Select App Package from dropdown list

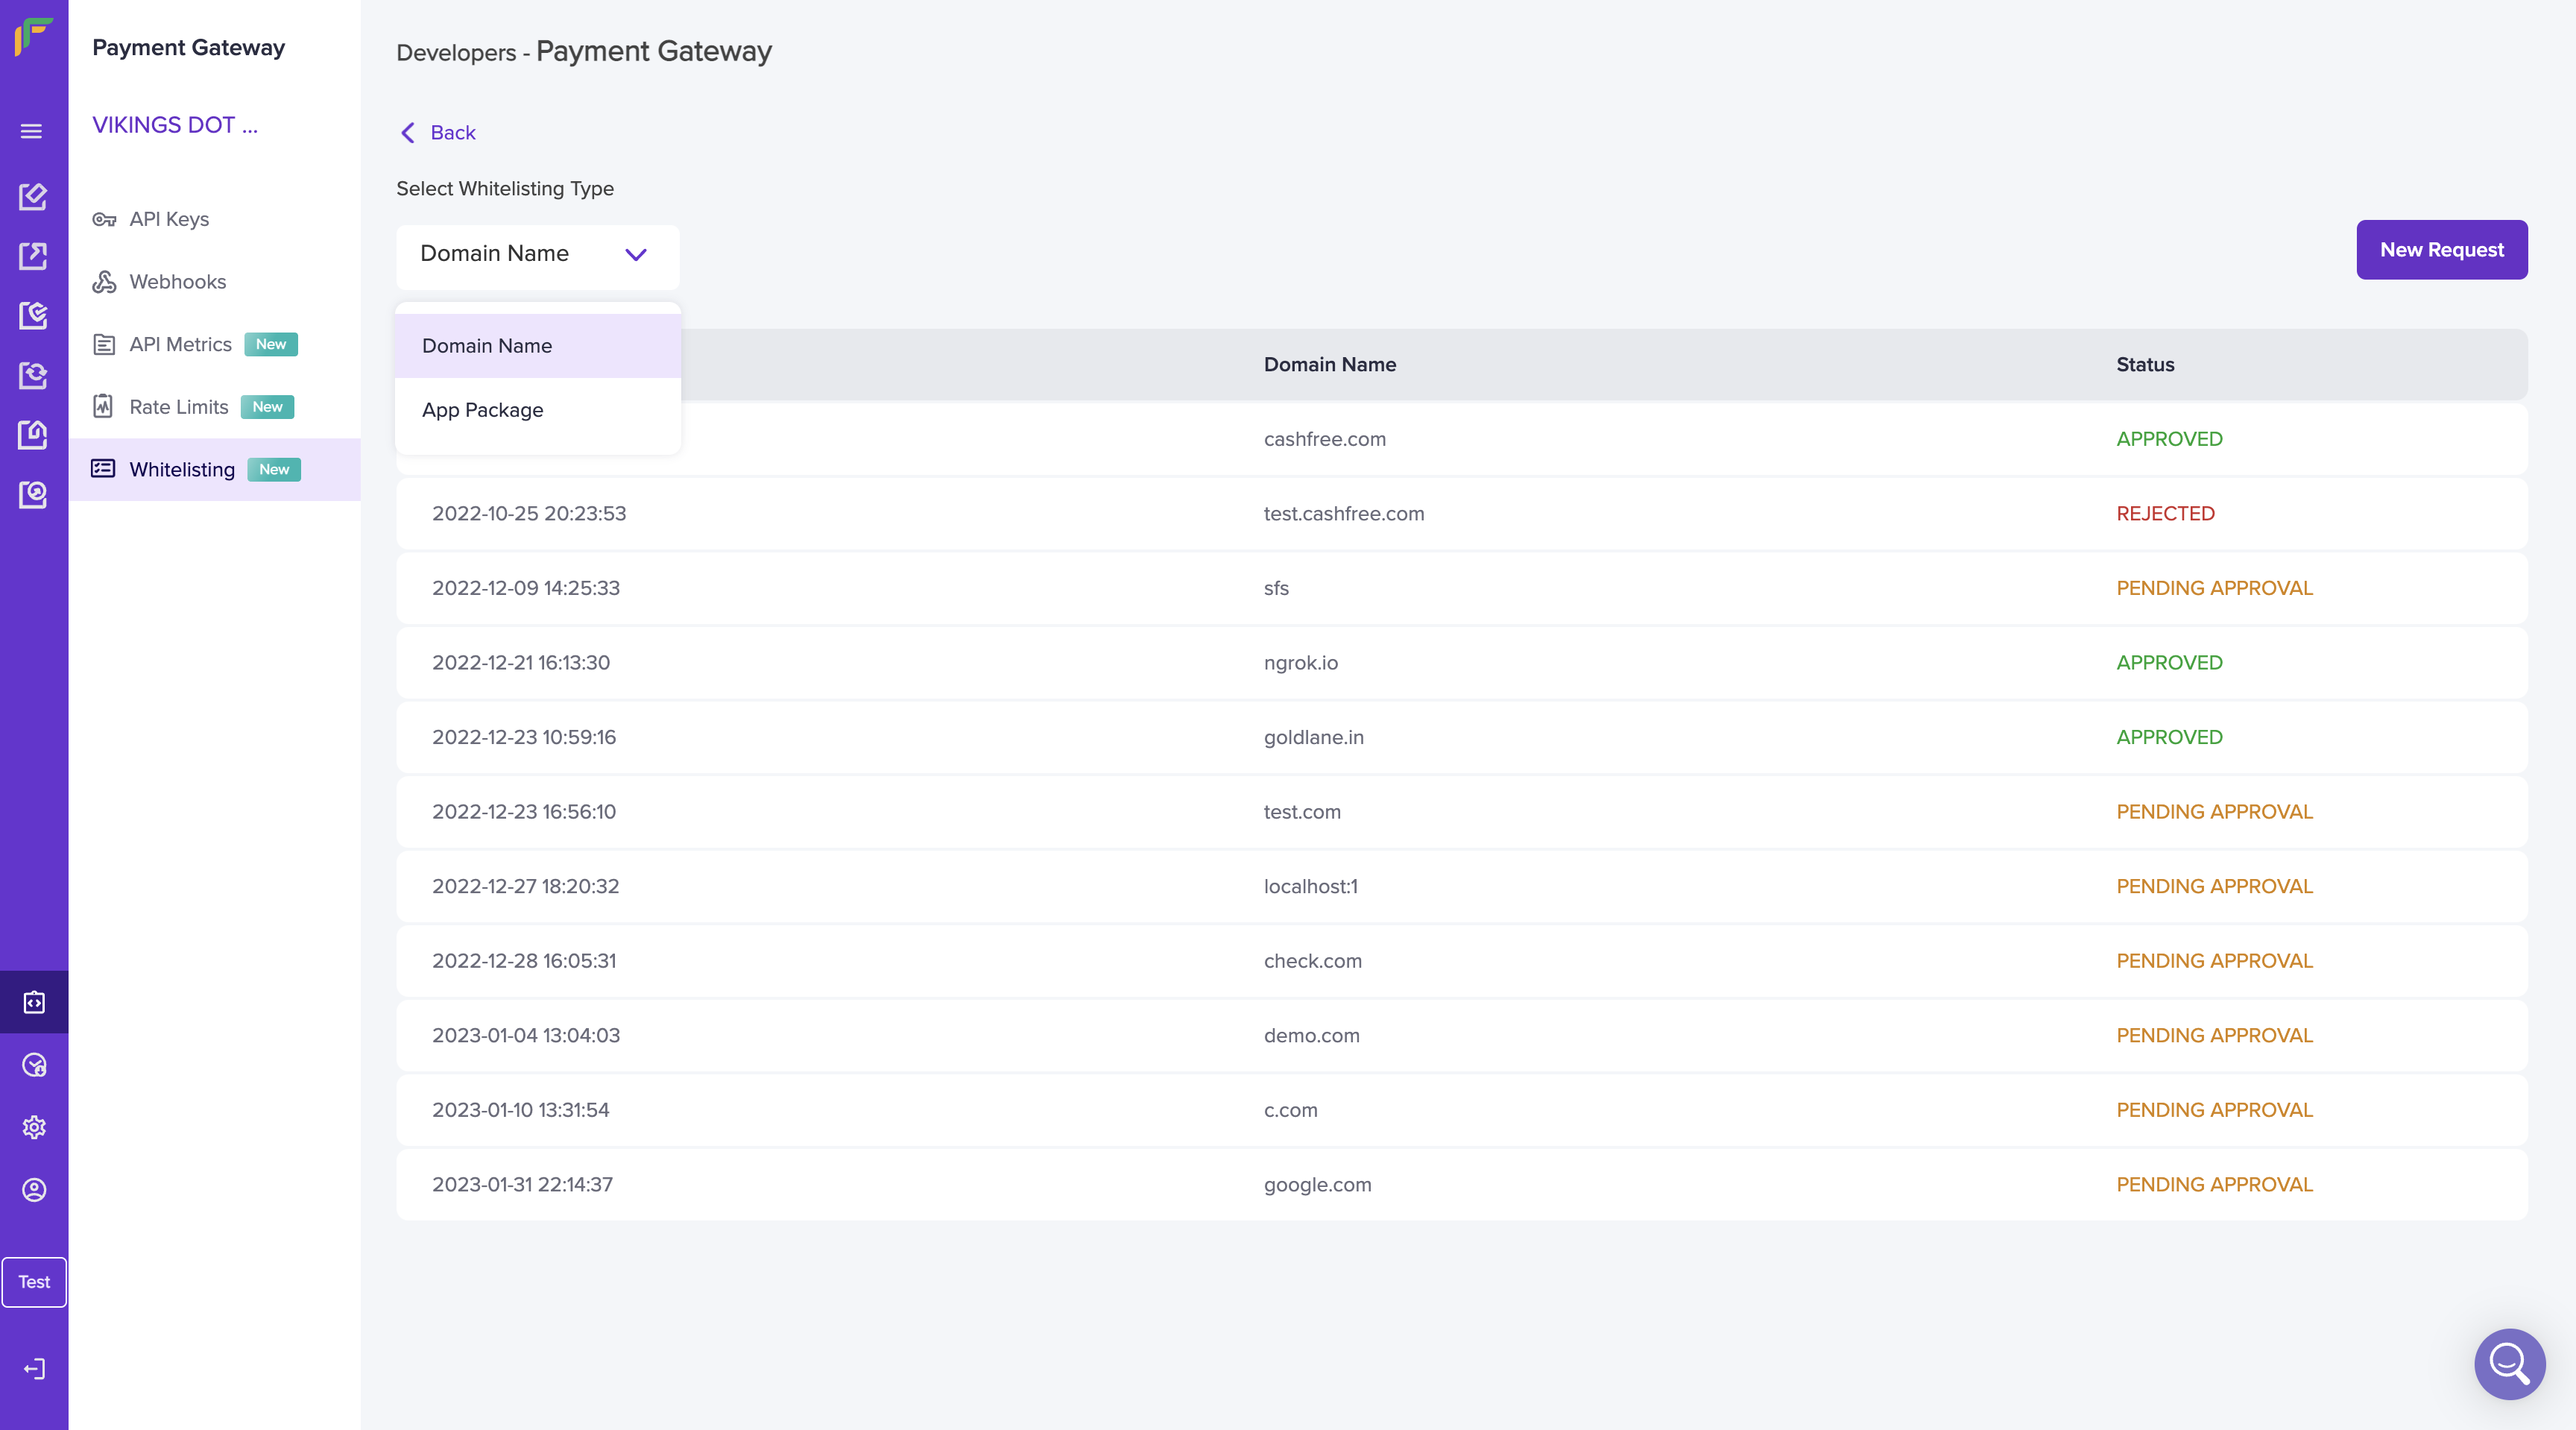click(x=483, y=410)
